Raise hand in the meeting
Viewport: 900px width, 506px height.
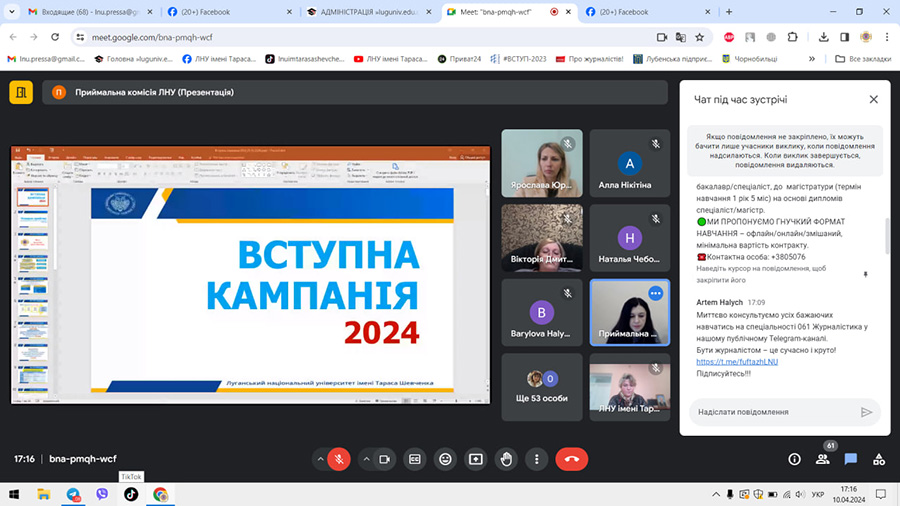point(506,459)
